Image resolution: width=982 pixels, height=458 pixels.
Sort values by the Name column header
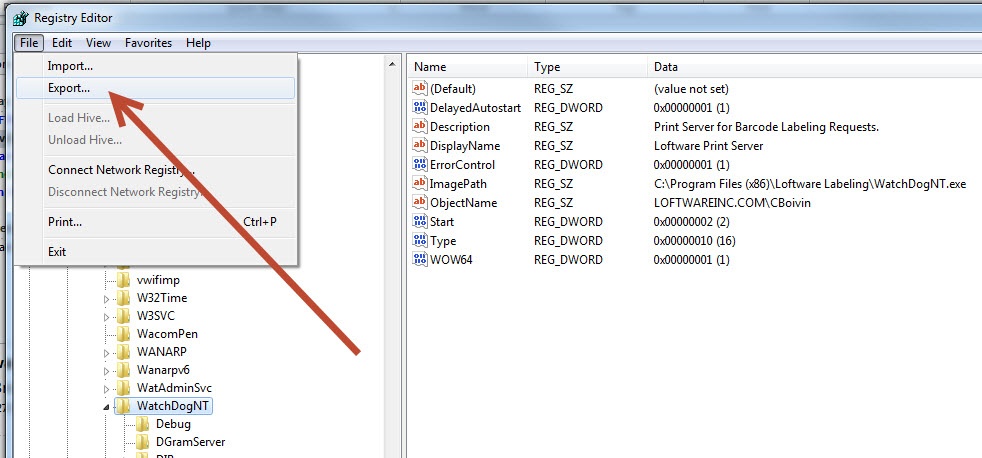467,67
